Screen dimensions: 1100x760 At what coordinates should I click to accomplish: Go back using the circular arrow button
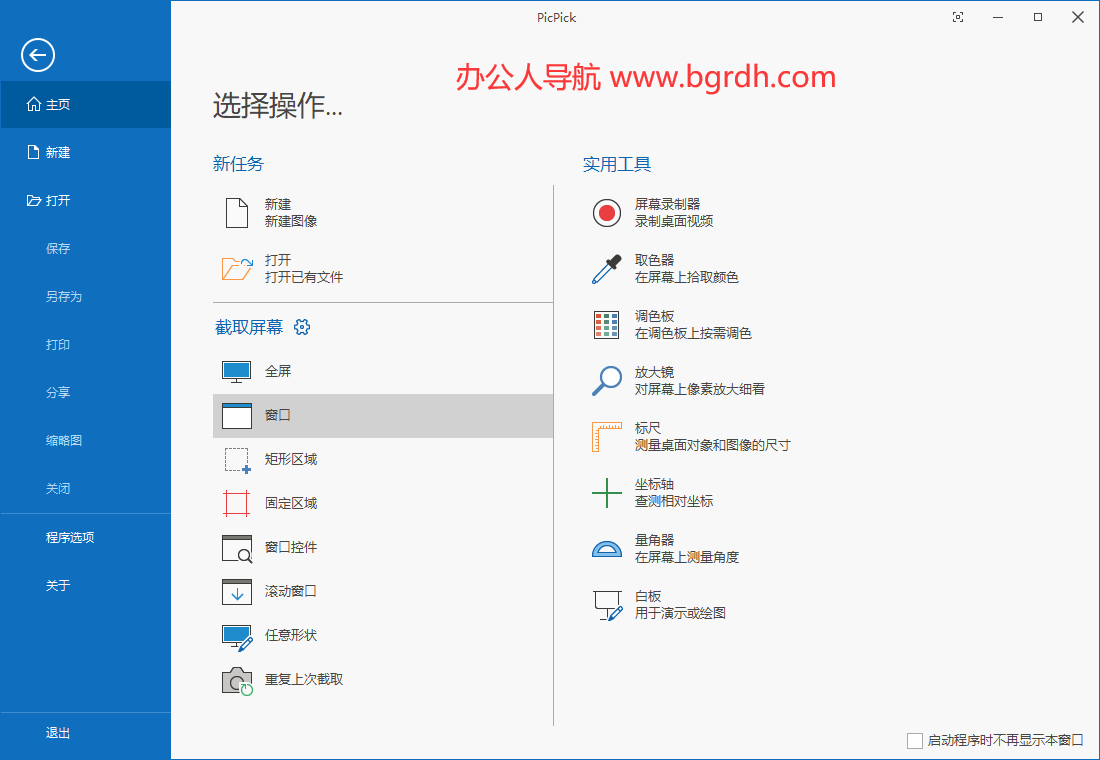(x=38, y=55)
